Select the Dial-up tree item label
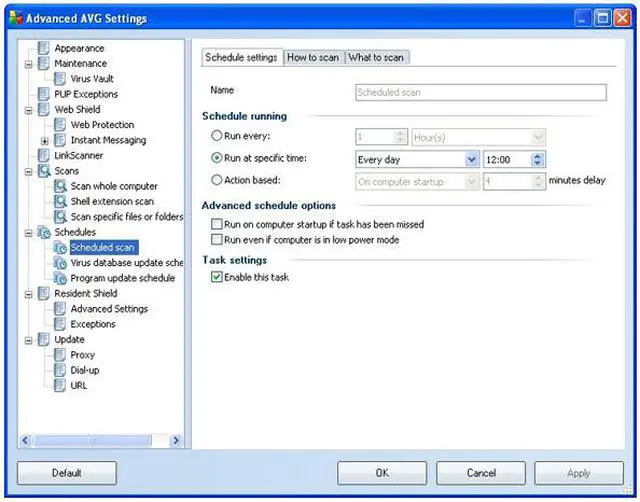 (x=85, y=370)
